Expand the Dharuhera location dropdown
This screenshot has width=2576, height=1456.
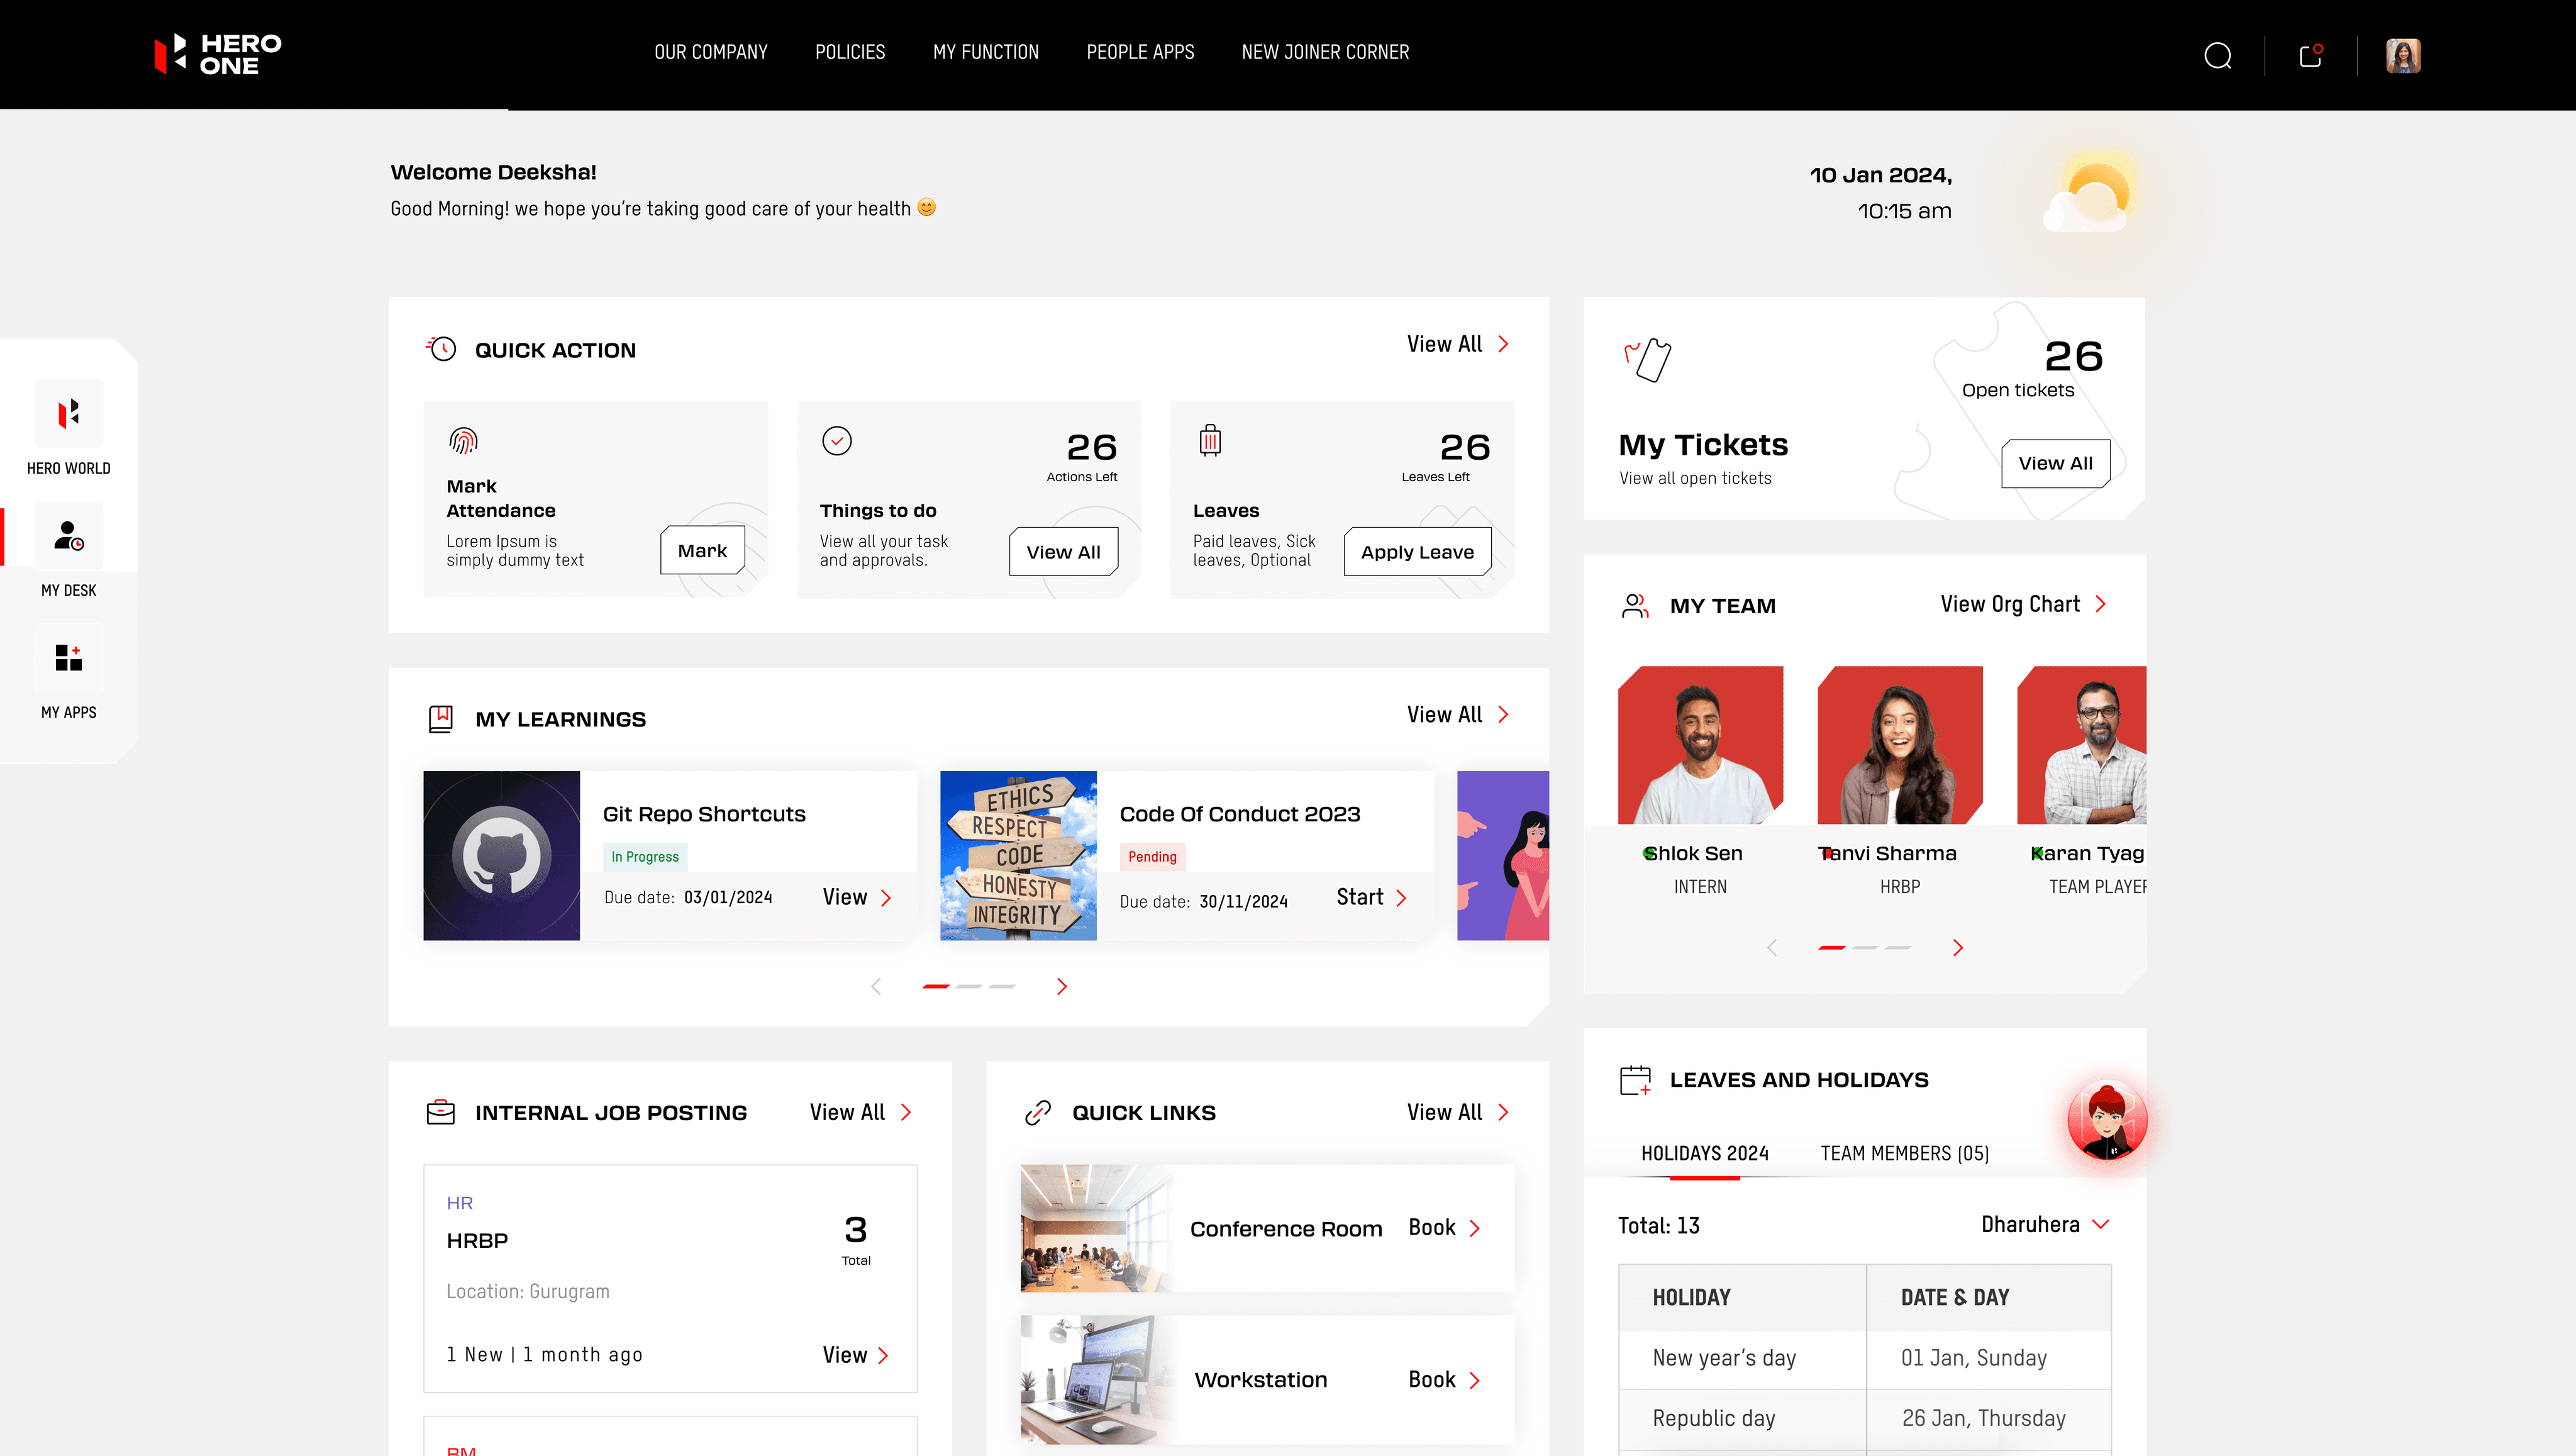[2045, 1225]
